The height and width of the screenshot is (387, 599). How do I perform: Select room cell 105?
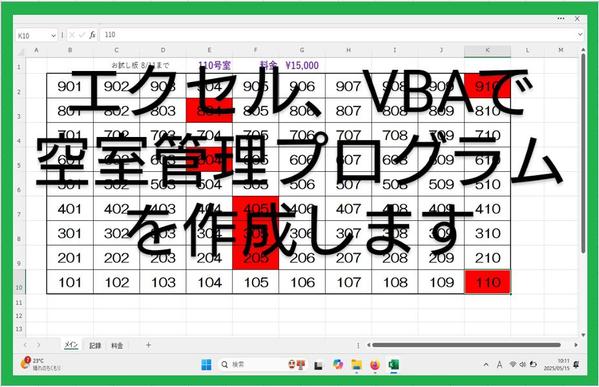pos(256,282)
